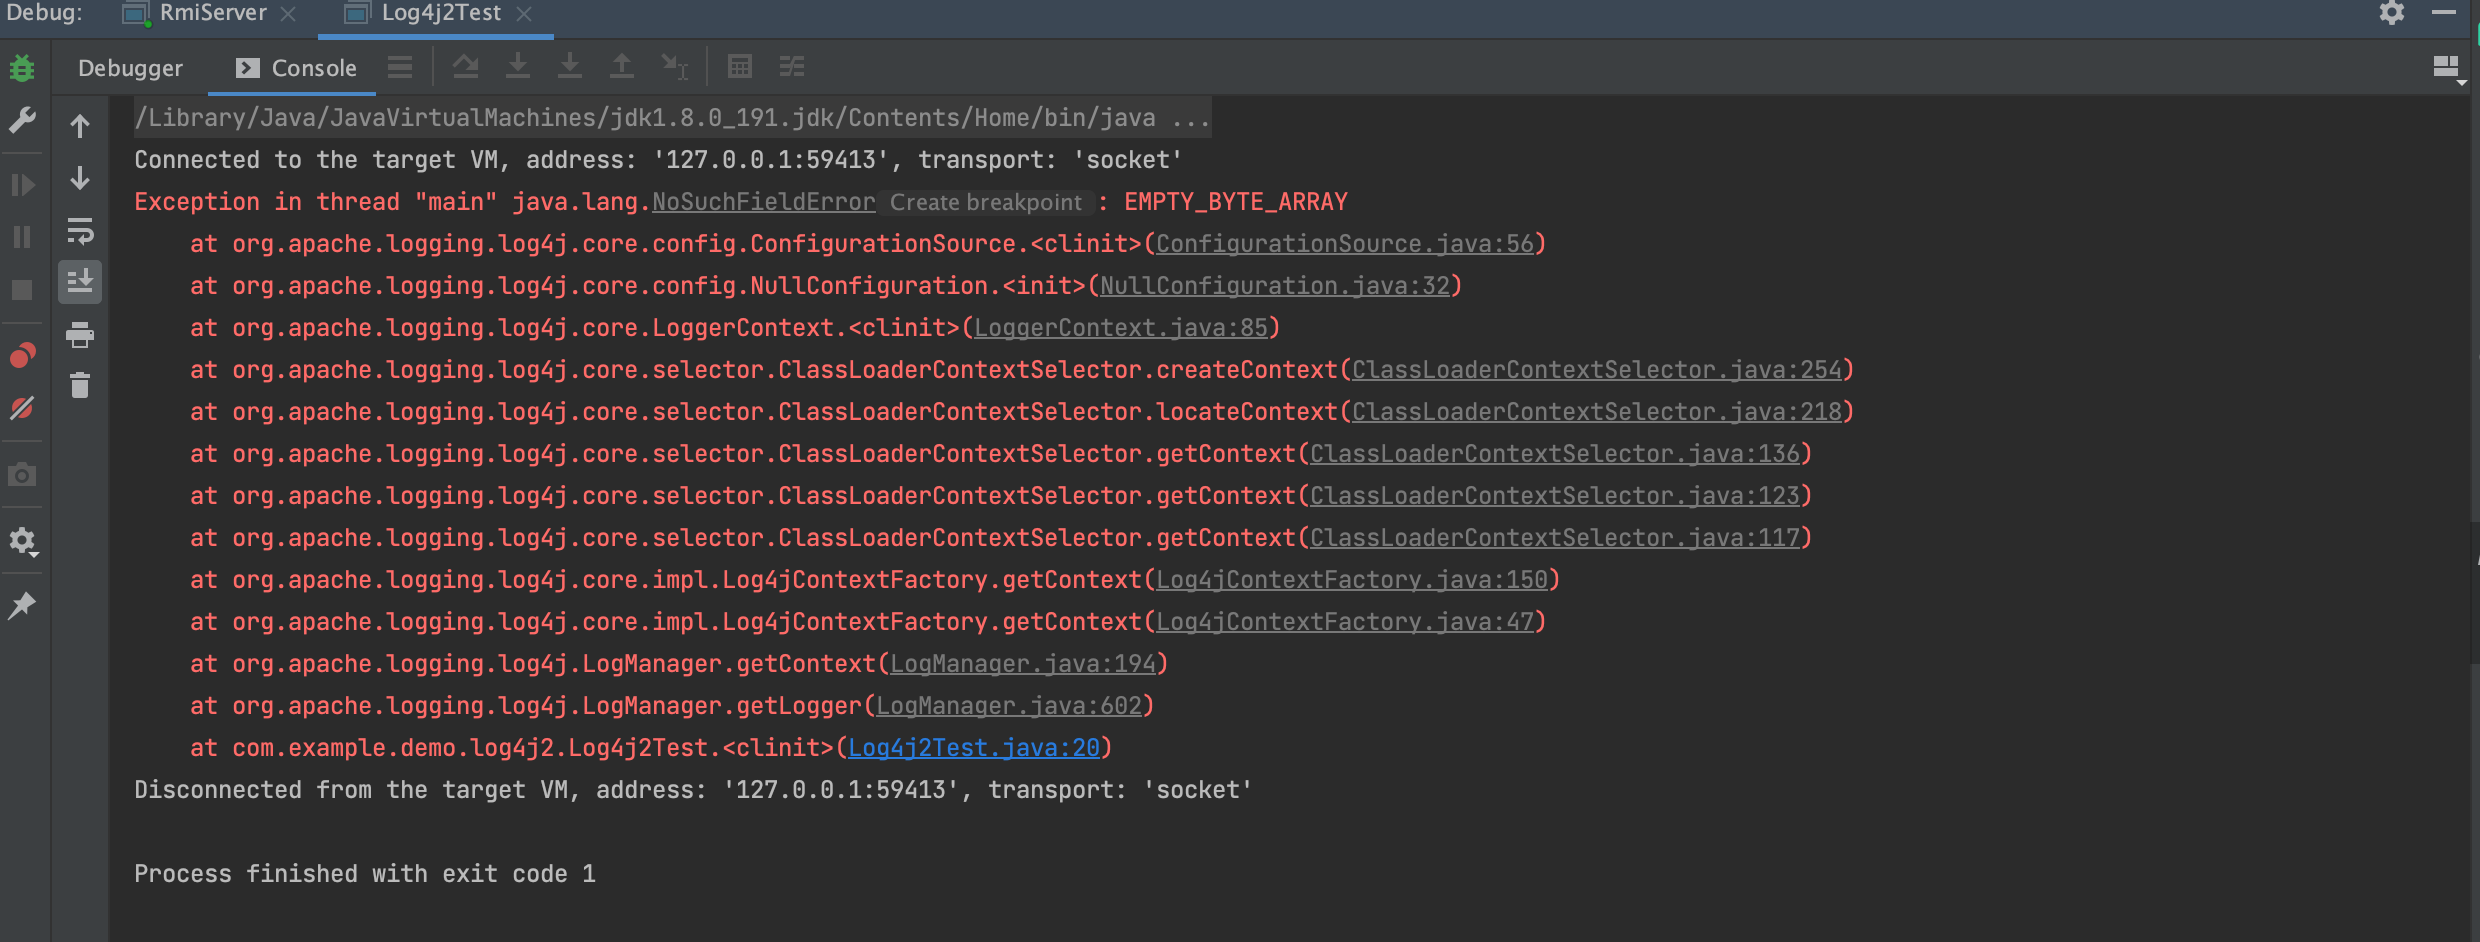Click the Step Into icon

tap(517, 67)
